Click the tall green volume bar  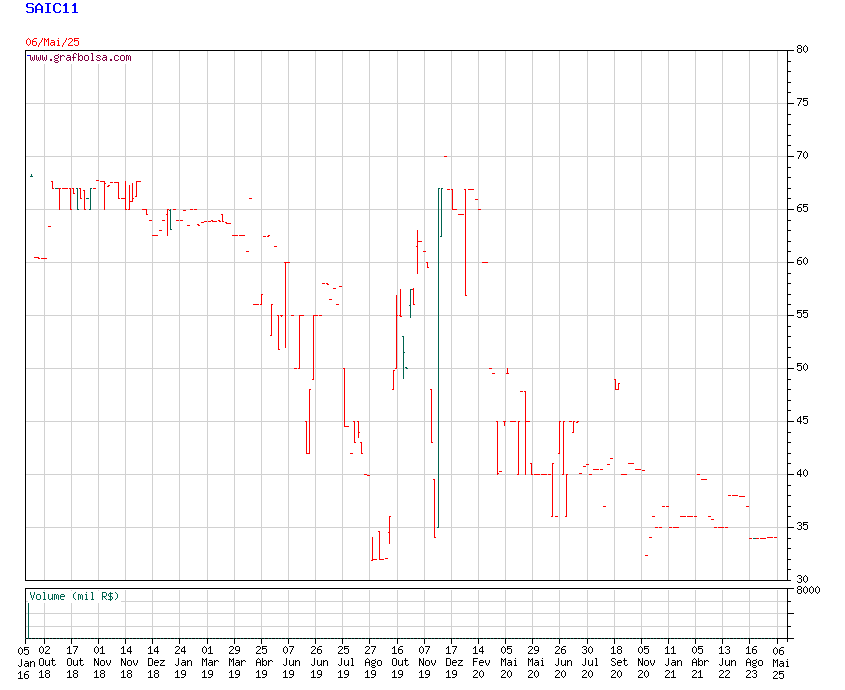coord(28,620)
